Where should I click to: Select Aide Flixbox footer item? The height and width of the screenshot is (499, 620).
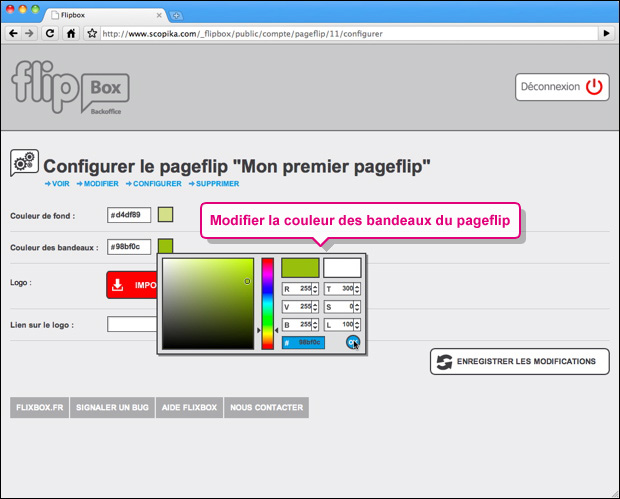tap(189, 408)
